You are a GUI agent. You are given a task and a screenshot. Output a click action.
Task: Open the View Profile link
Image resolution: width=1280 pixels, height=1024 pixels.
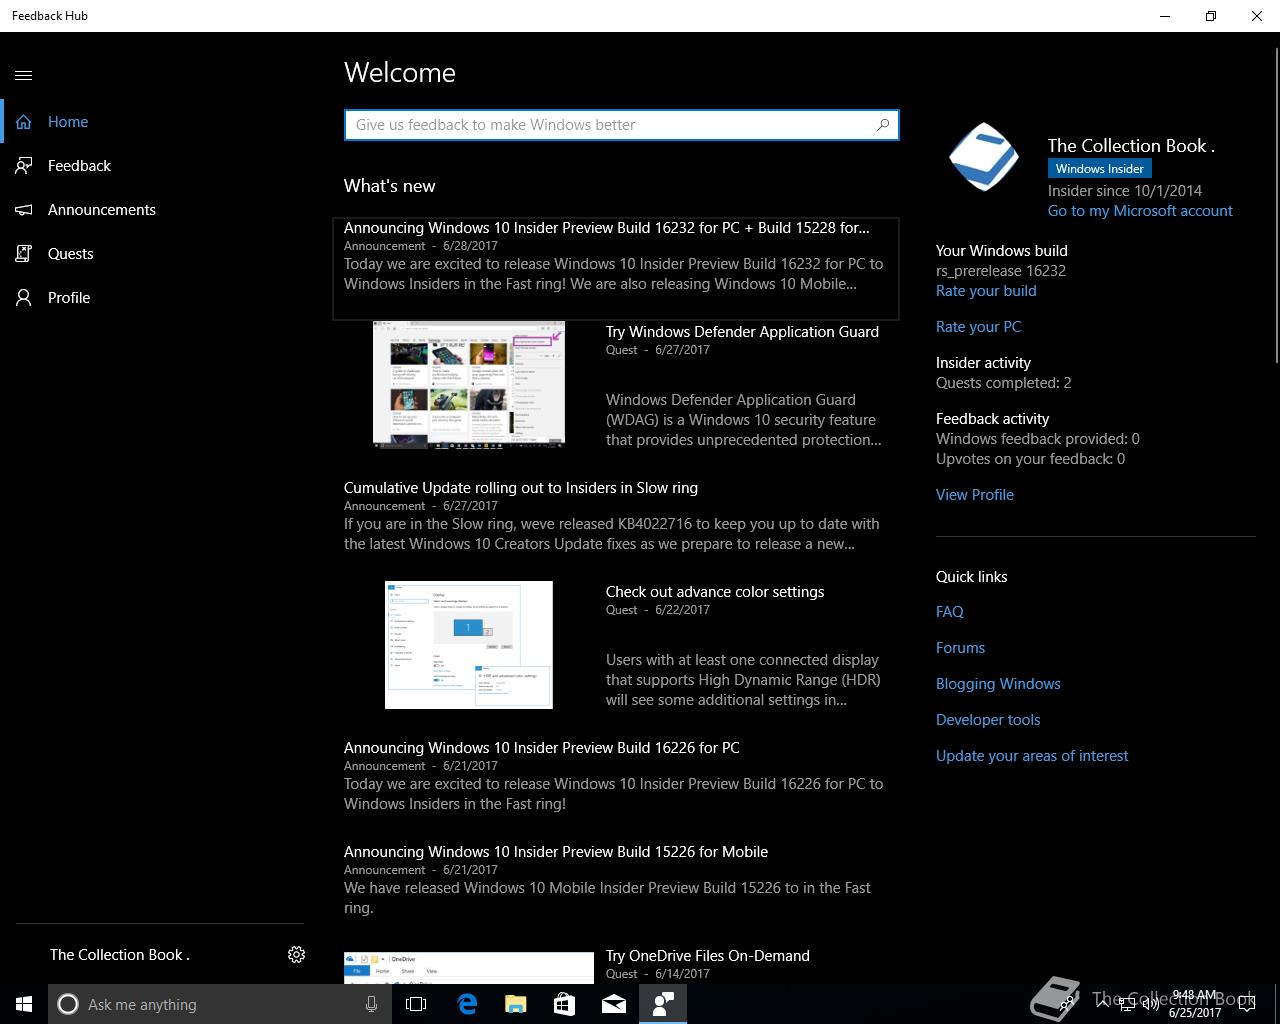point(975,495)
